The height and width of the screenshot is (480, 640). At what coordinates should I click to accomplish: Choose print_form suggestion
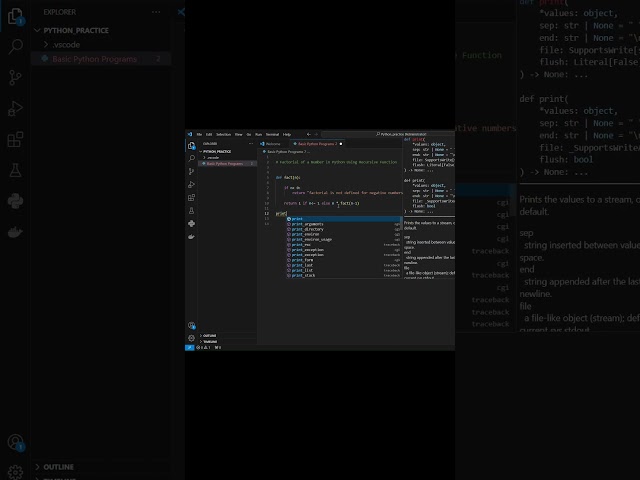pos(343,260)
